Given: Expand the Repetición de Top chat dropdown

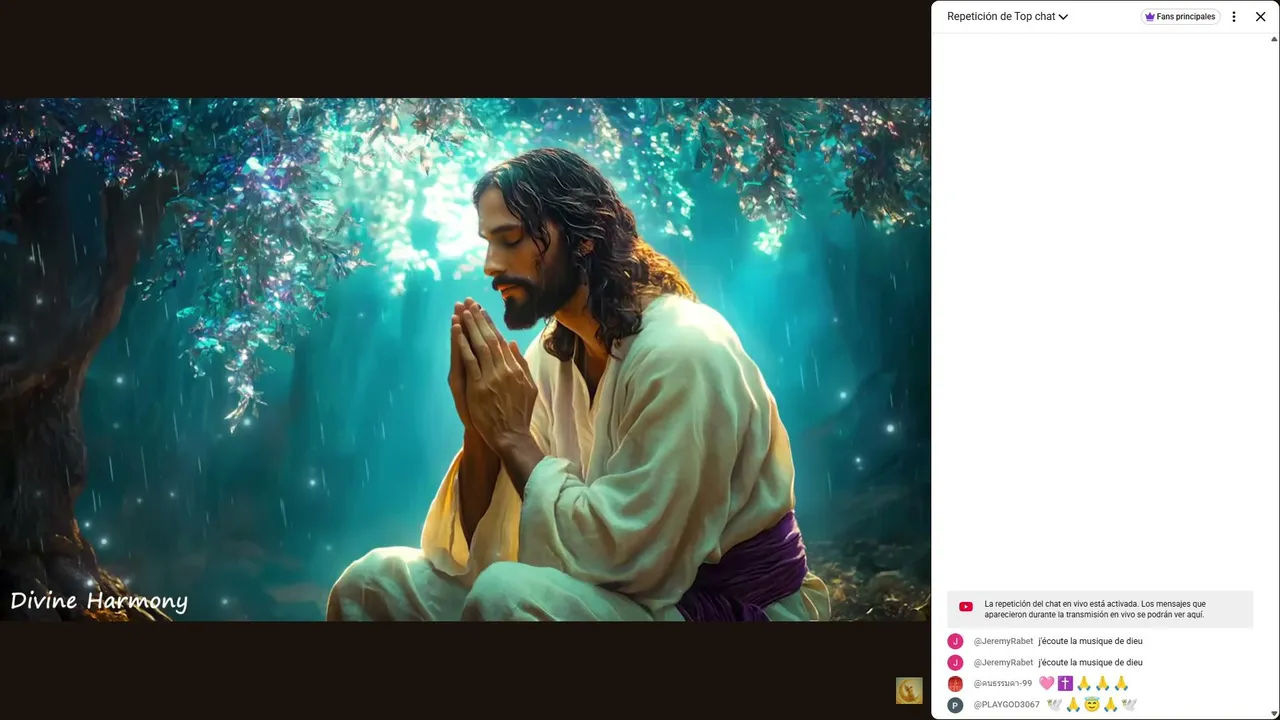Looking at the screenshot, I should click(x=1008, y=17).
